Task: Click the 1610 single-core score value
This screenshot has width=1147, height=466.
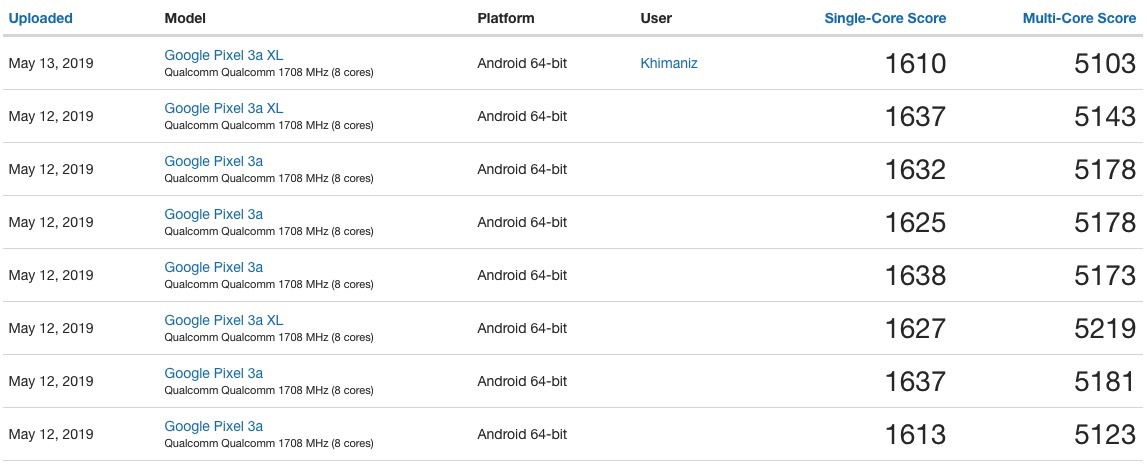Action: pos(916,64)
